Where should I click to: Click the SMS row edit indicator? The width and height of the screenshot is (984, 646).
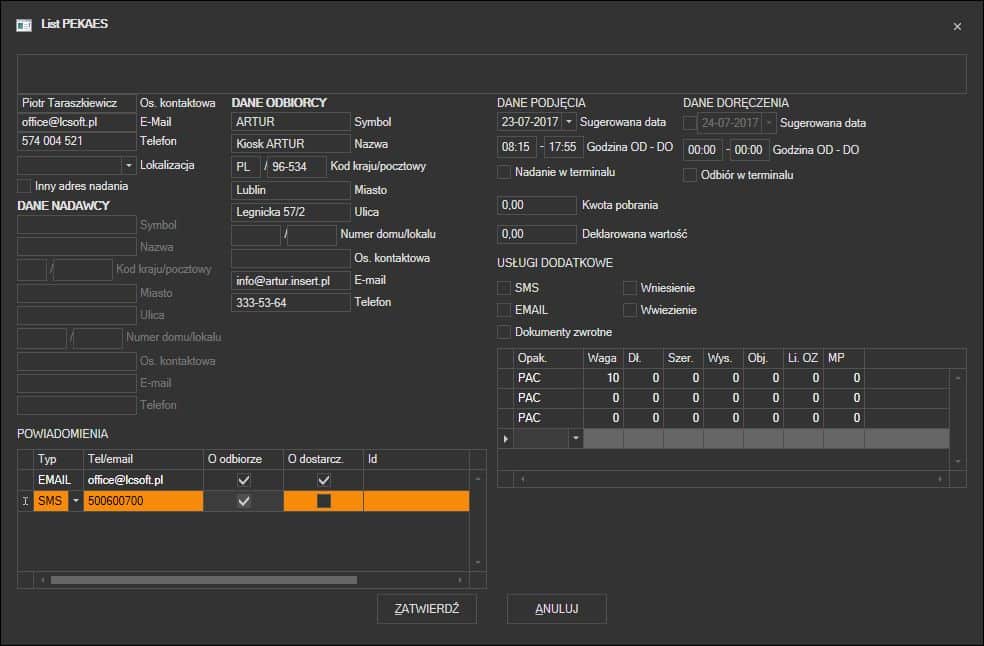pyautogui.click(x=25, y=501)
